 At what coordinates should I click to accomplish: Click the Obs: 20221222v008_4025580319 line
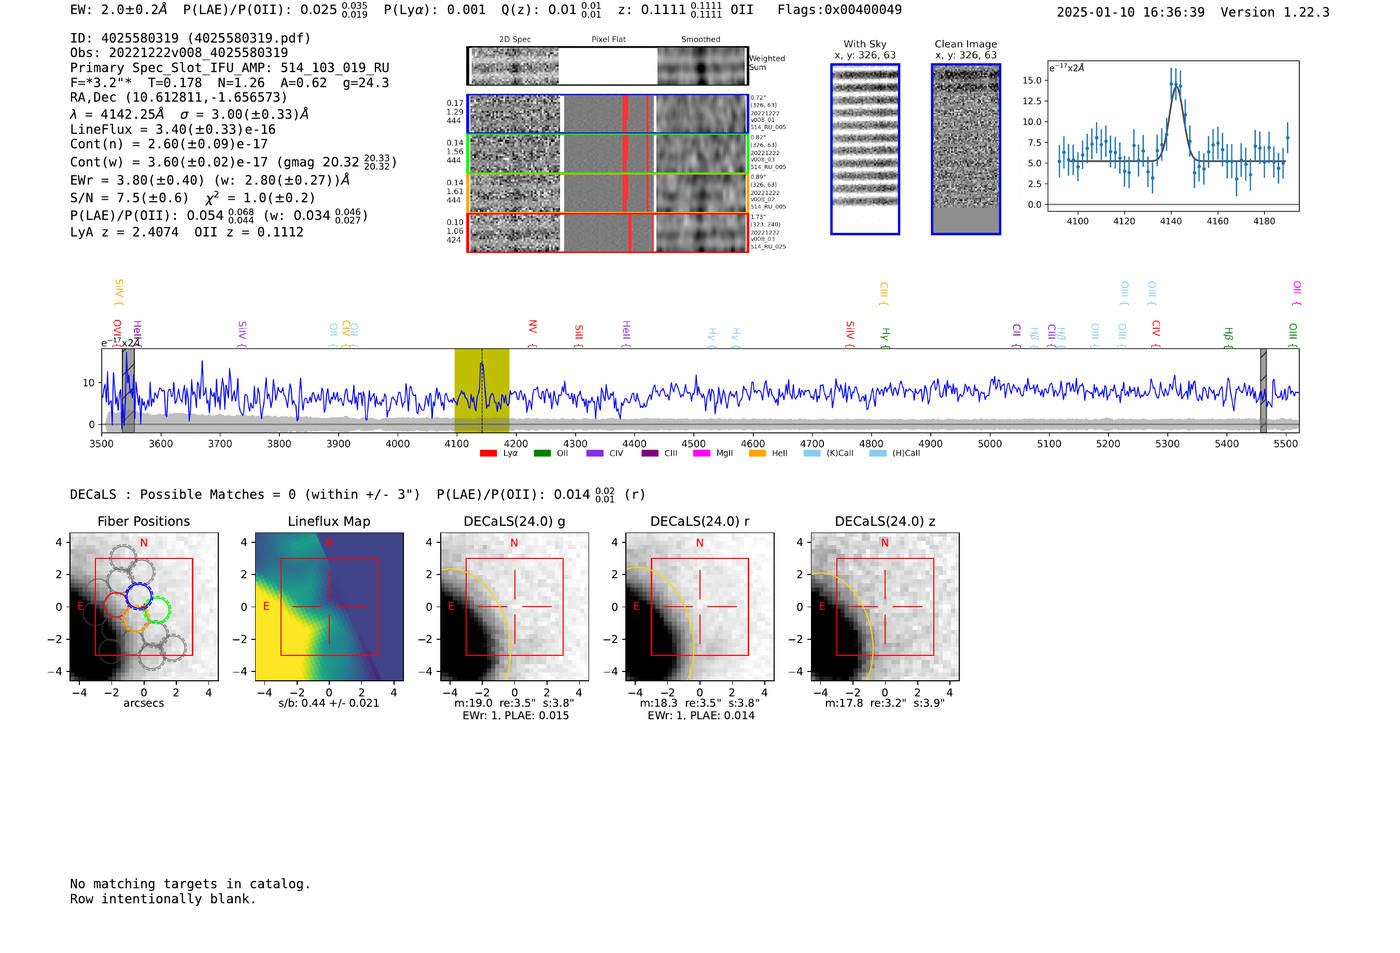coord(179,52)
